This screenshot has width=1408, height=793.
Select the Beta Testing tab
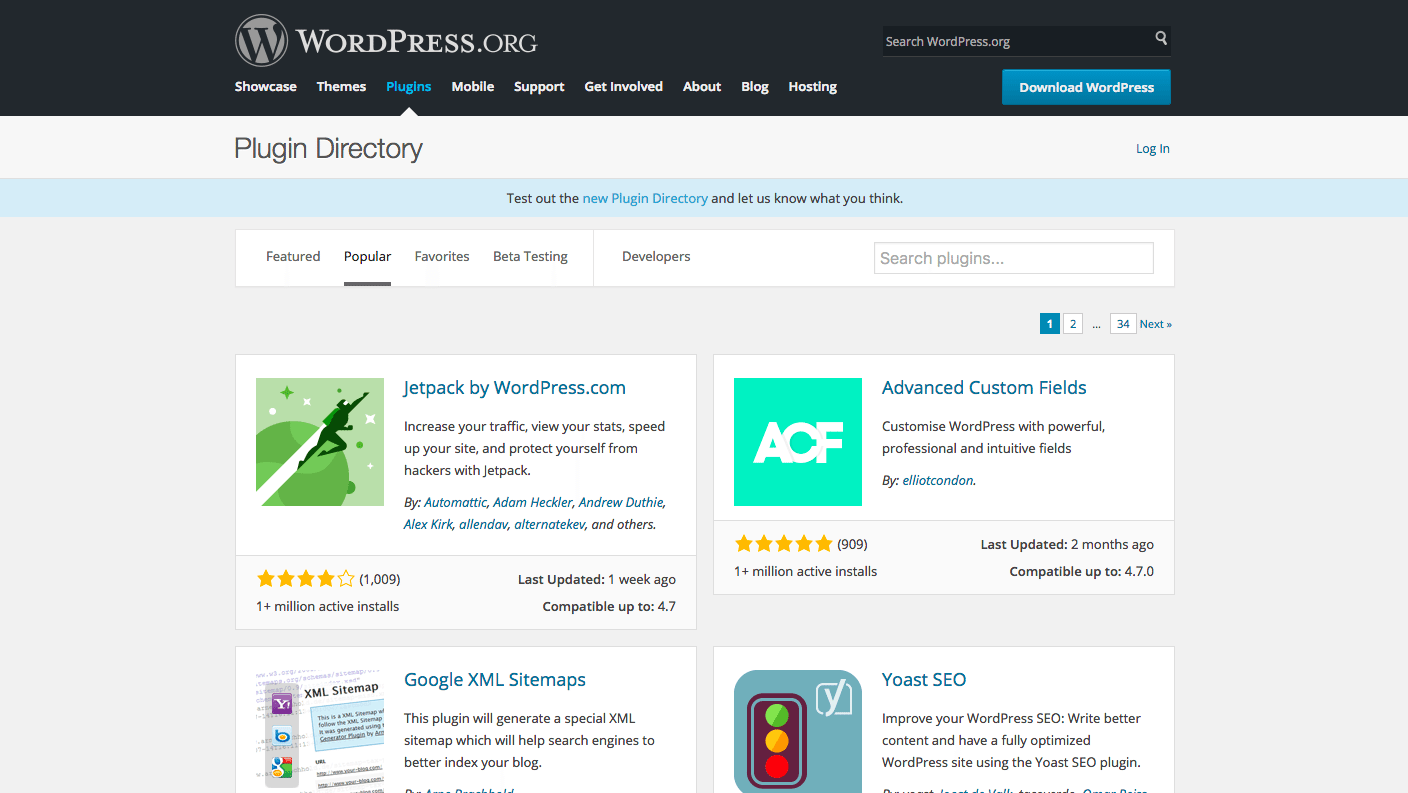[530, 256]
